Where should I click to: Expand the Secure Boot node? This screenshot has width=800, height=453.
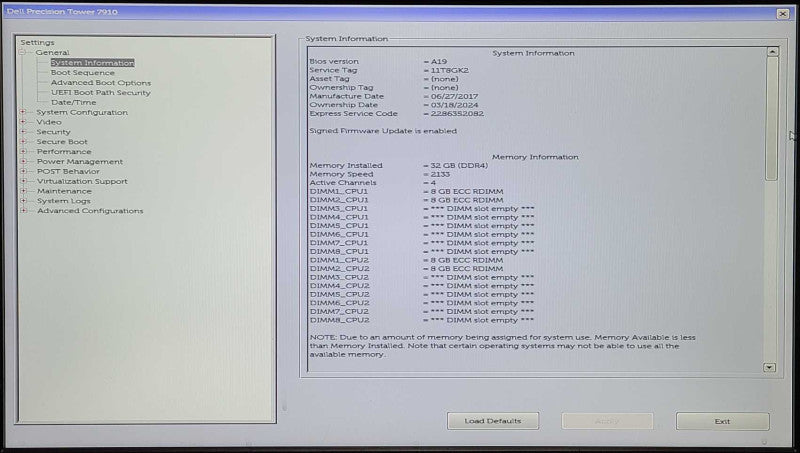tap(23, 141)
